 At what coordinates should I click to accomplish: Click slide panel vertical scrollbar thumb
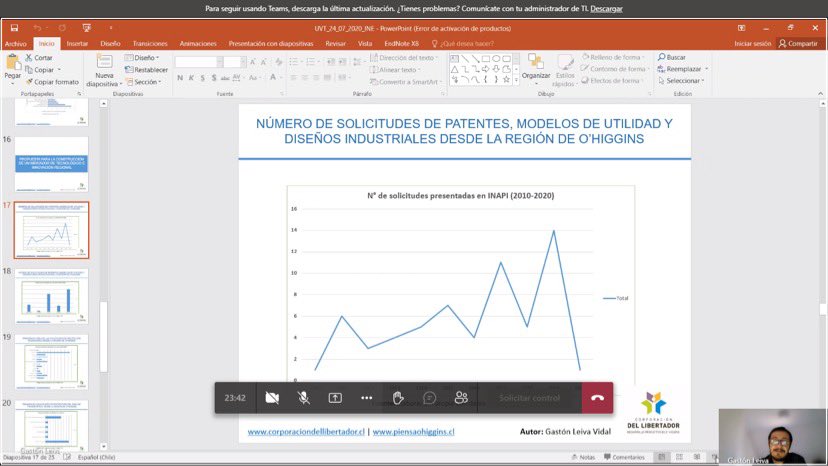tap(104, 337)
